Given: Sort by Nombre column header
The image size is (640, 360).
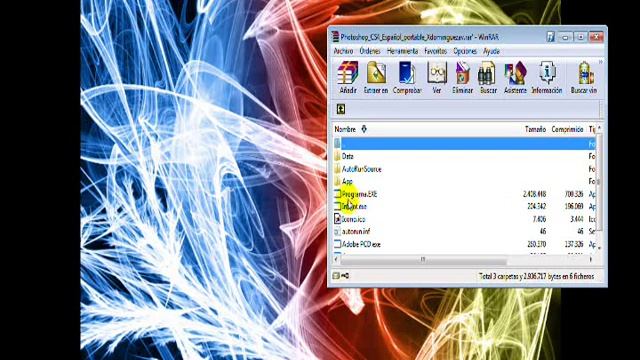Looking at the screenshot, I should [345, 129].
